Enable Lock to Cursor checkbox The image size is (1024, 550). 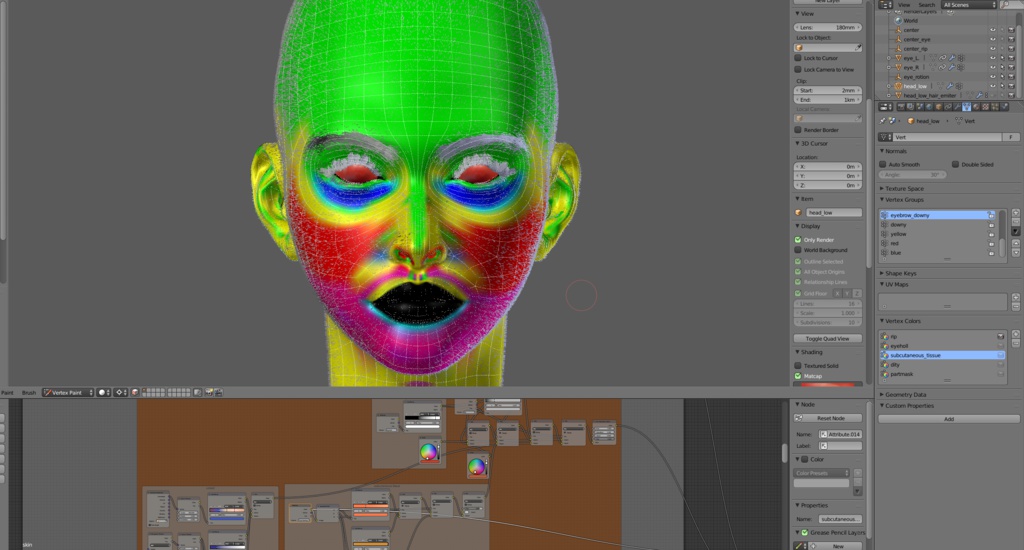click(797, 58)
